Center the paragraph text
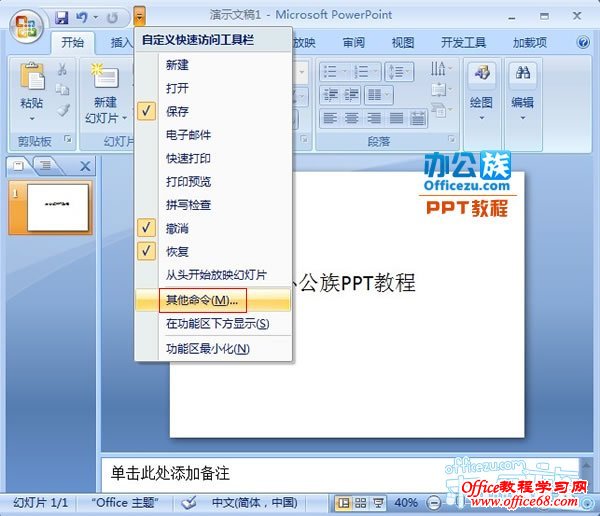This screenshot has width=600, height=516. click(x=352, y=118)
